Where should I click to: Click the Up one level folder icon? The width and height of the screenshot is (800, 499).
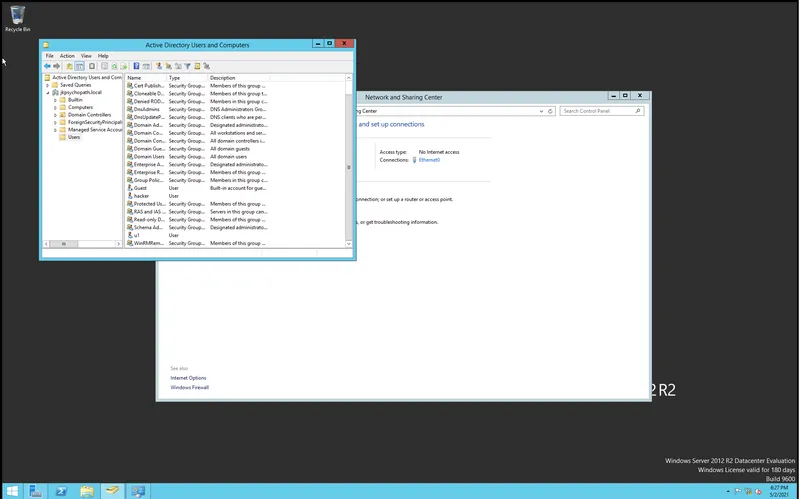69,66
